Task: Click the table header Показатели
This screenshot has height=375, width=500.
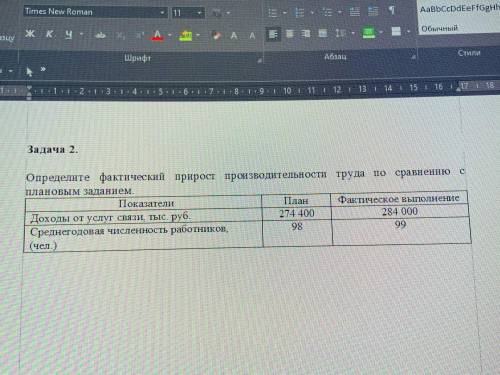Action: pos(146,203)
